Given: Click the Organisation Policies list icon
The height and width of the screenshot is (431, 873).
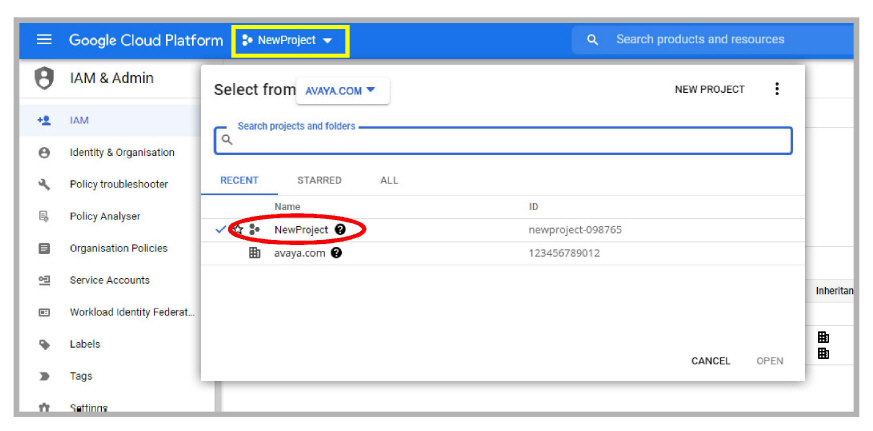Looking at the screenshot, I should tap(44, 248).
